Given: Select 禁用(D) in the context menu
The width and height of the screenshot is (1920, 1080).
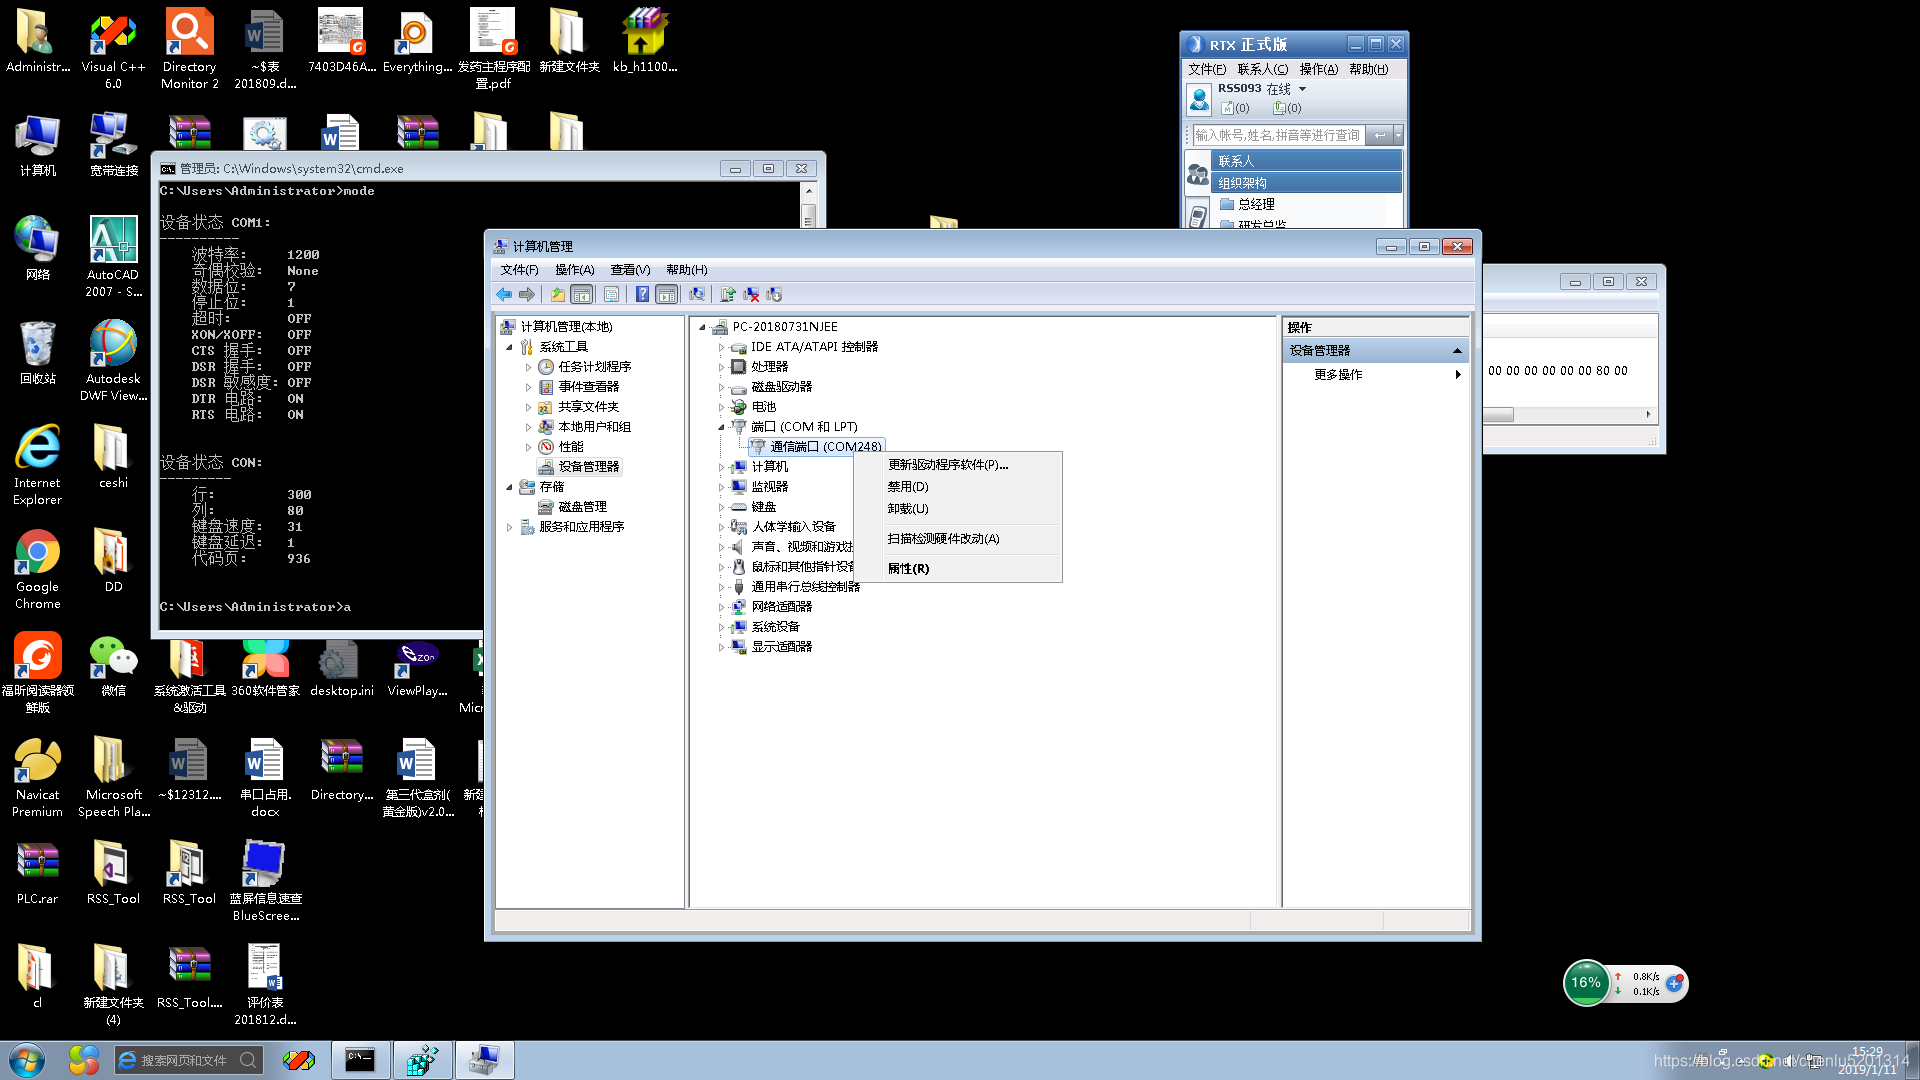Looking at the screenshot, I should pos(908,487).
